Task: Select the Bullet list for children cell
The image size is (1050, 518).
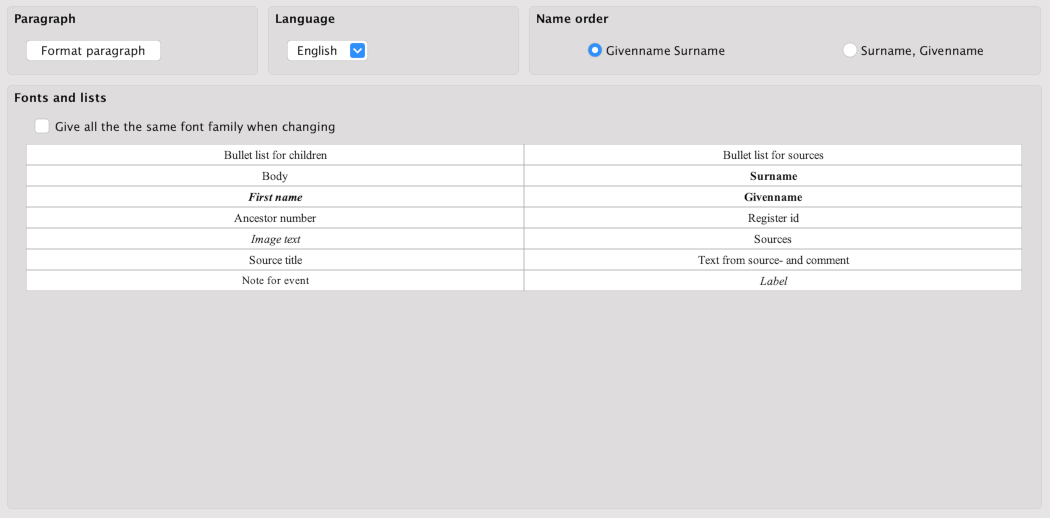Action: click(x=275, y=155)
